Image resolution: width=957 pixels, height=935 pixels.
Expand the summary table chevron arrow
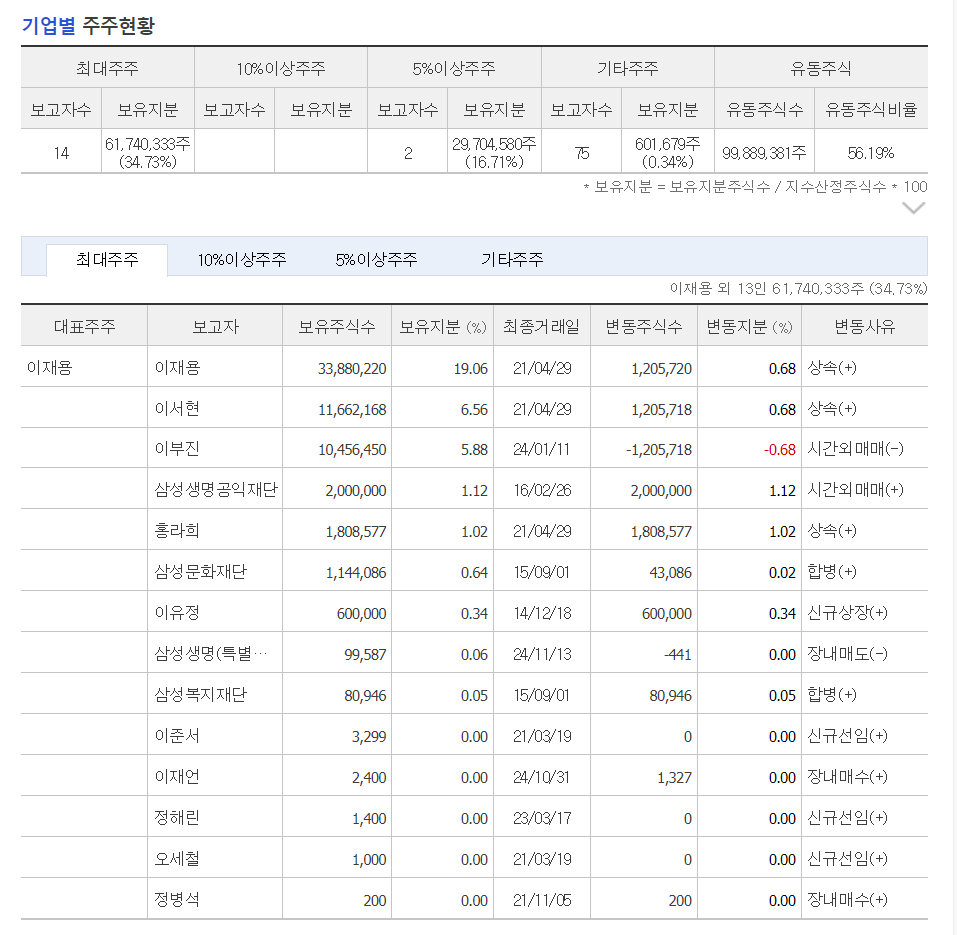913,209
